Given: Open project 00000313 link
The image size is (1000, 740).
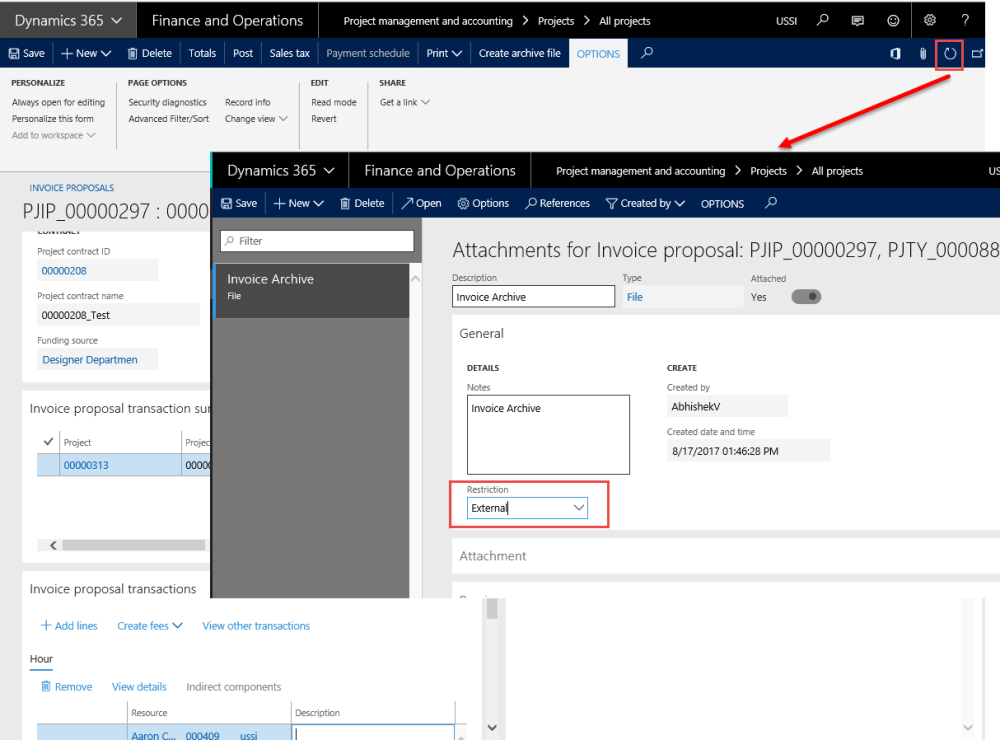Looking at the screenshot, I should tap(85, 465).
